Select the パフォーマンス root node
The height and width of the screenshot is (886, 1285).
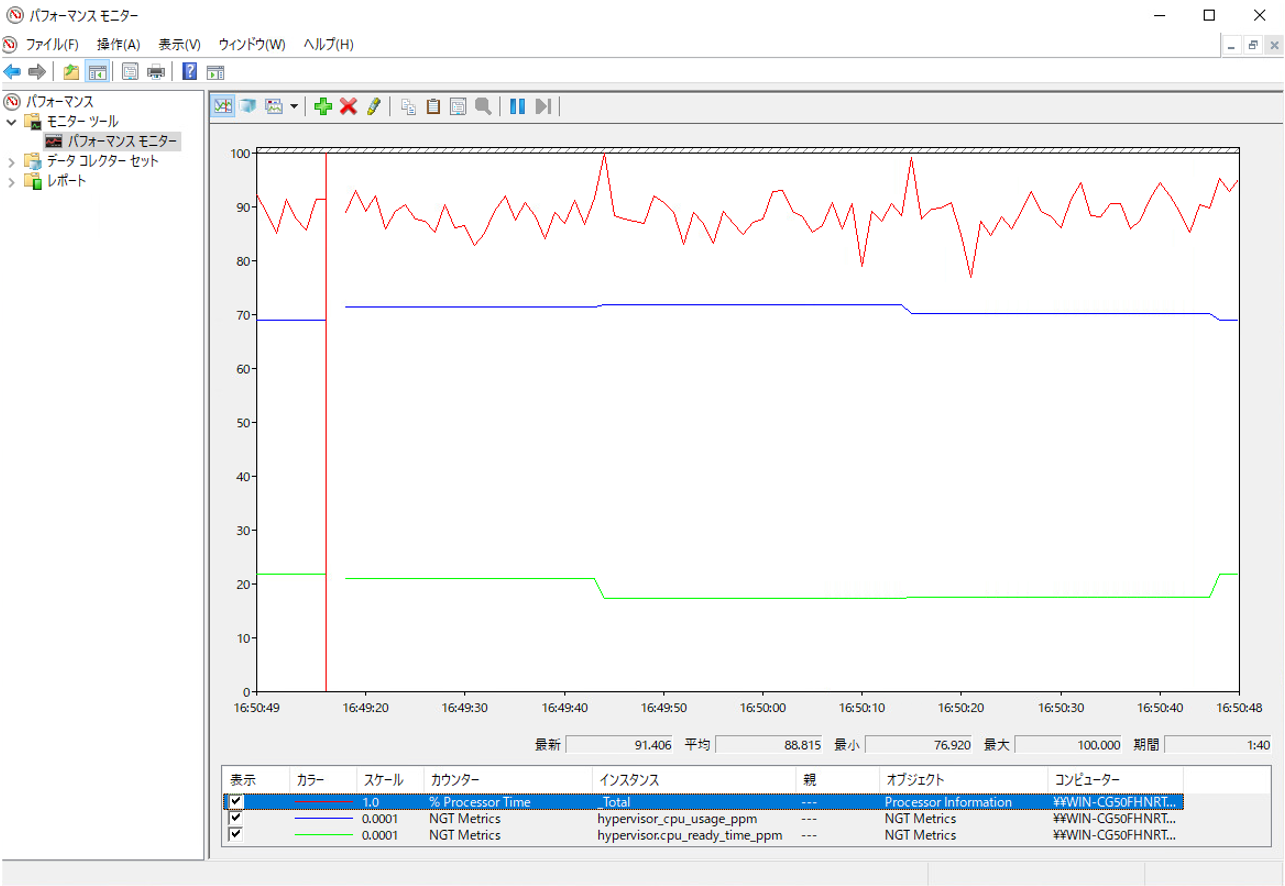[x=59, y=102]
